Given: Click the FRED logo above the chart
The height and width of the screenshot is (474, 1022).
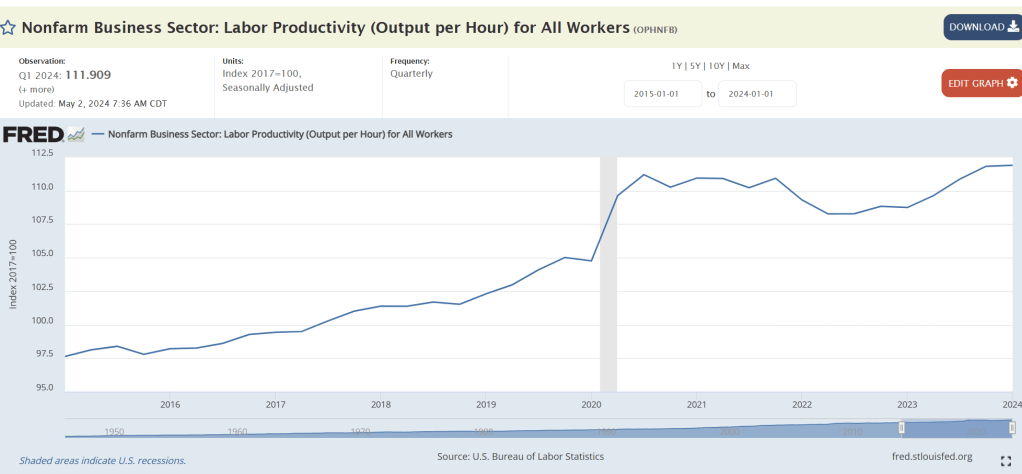Looking at the screenshot, I should tap(33, 134).
